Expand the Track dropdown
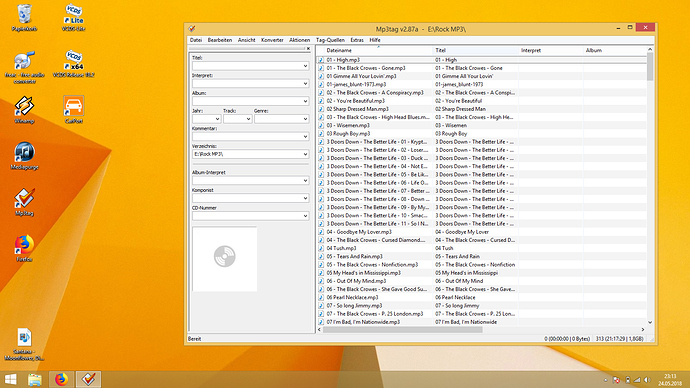Screen dimensions: 690x388 click(248, 119)
